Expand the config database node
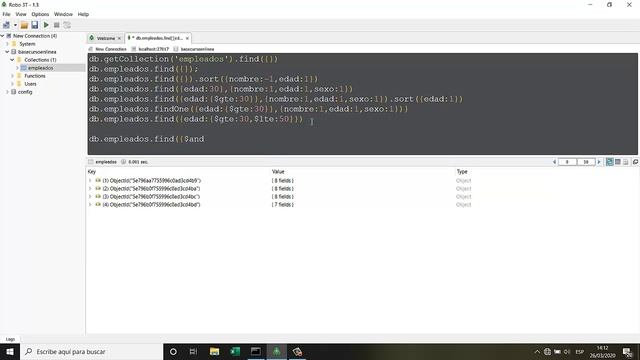Screen dimensions: 640x360 pos(7,92)
